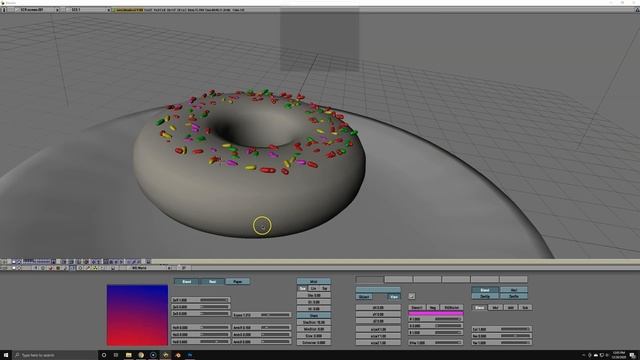640x360 pixels.
Task: Select the Add blend mode button
Action: pyautogui.click(x=510, y=307)
